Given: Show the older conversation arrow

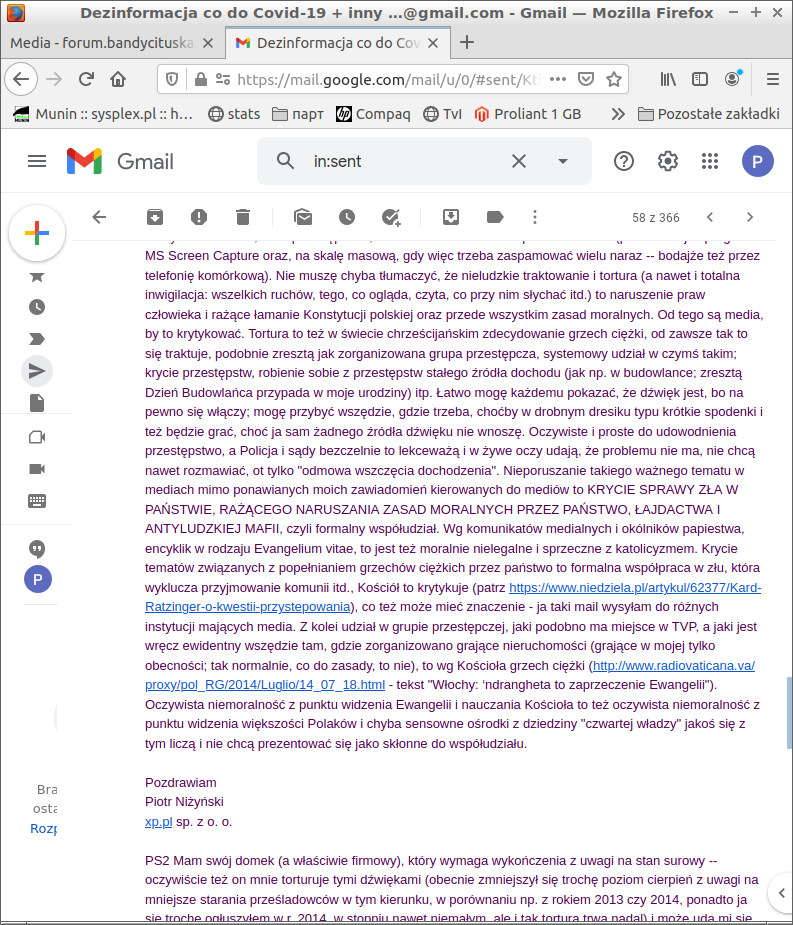Looking at the screenshot, I should coord(750,217).
